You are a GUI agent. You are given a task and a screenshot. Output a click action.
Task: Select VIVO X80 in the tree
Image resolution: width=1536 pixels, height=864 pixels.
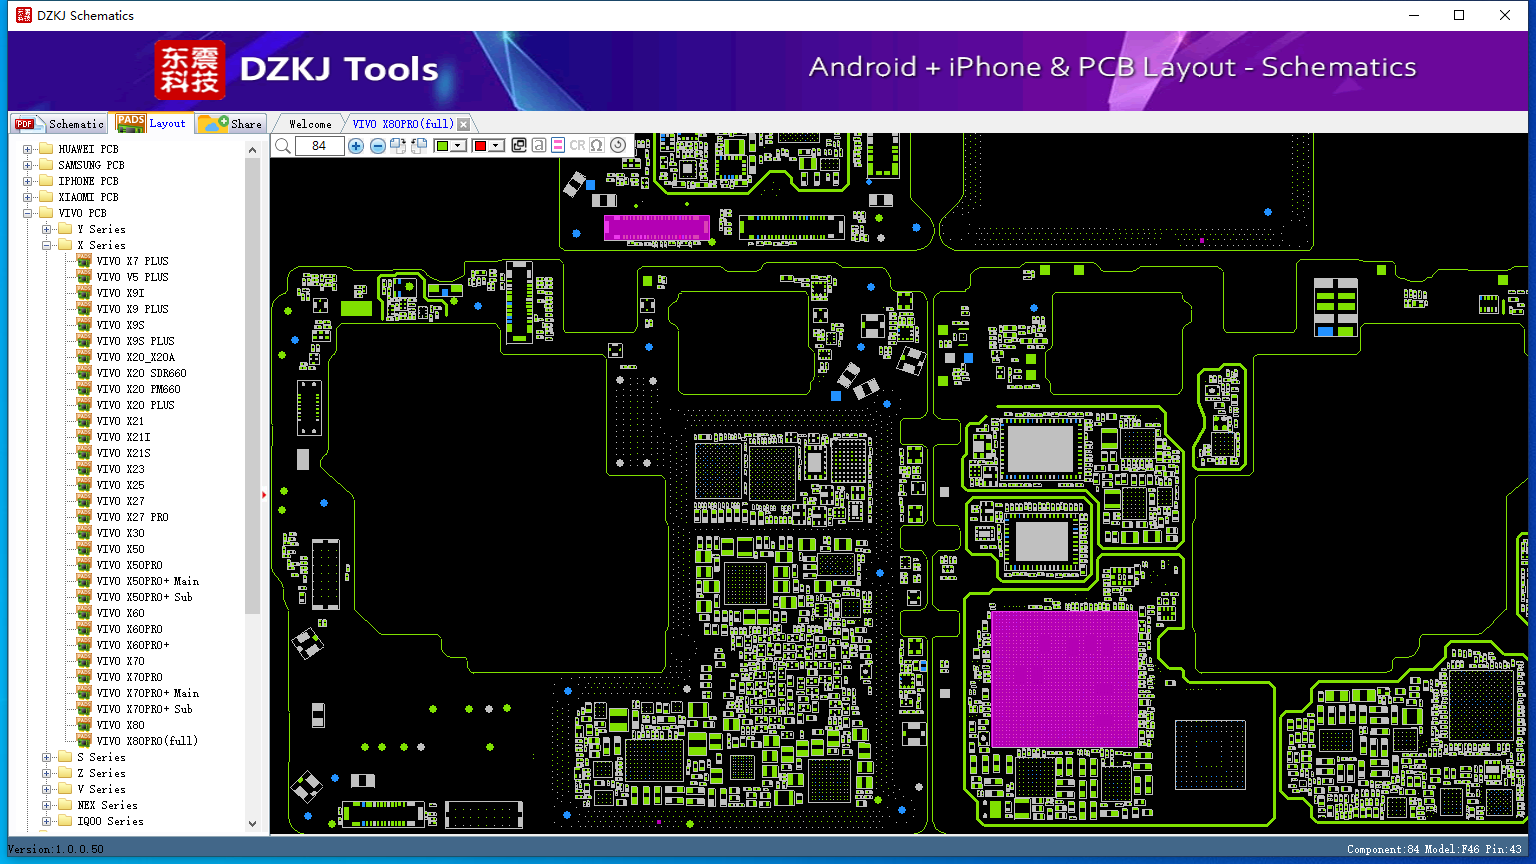pyautogui.click(x=120, y=725)
